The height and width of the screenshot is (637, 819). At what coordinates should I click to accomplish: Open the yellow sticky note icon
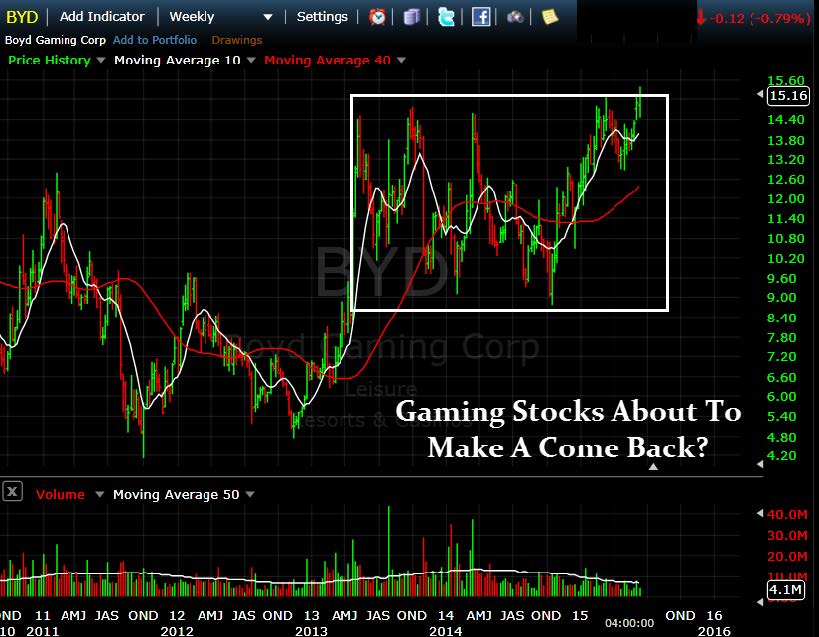coord(549,17)
